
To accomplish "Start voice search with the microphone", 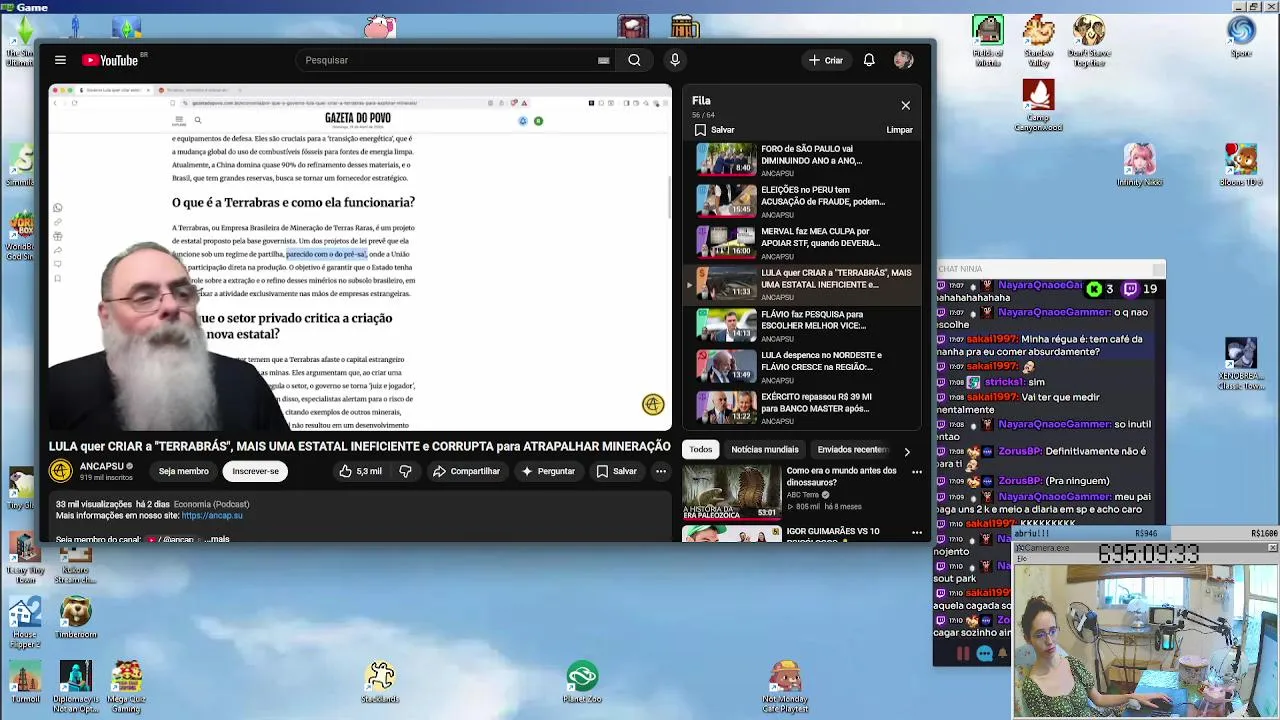I will point(675,60).
